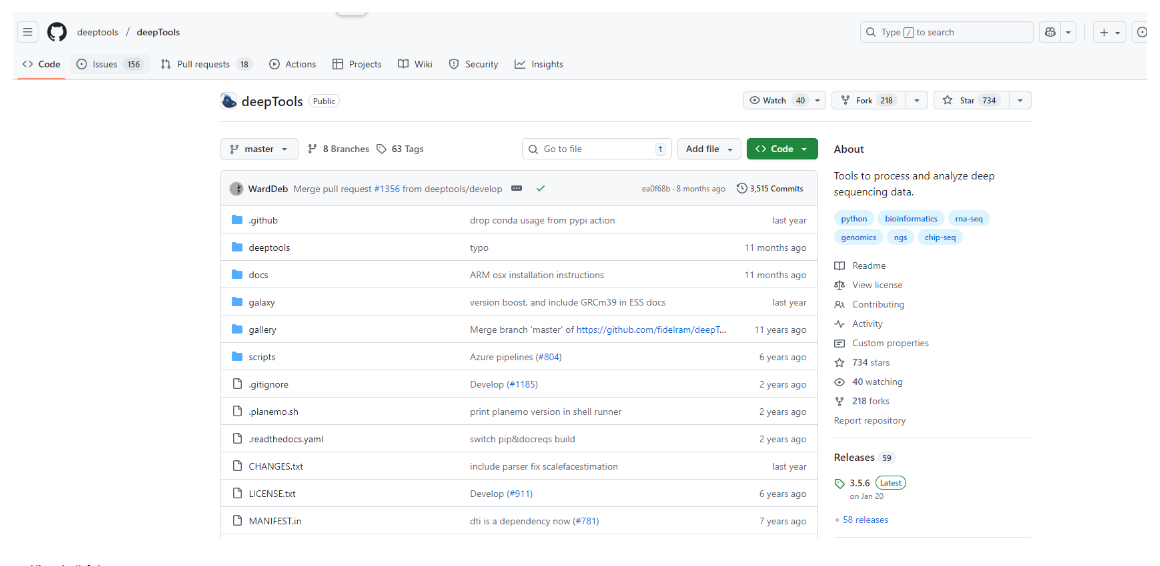
Task: Open the Insights tab
Action: [x=539, y=64]
